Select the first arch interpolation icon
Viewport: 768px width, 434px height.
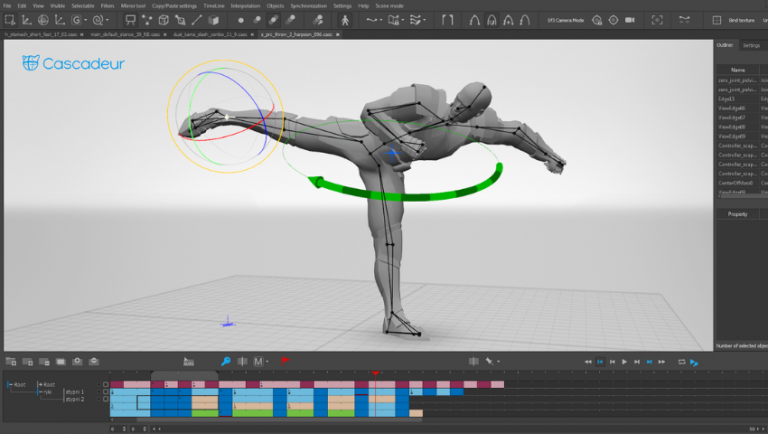(474, 20)
